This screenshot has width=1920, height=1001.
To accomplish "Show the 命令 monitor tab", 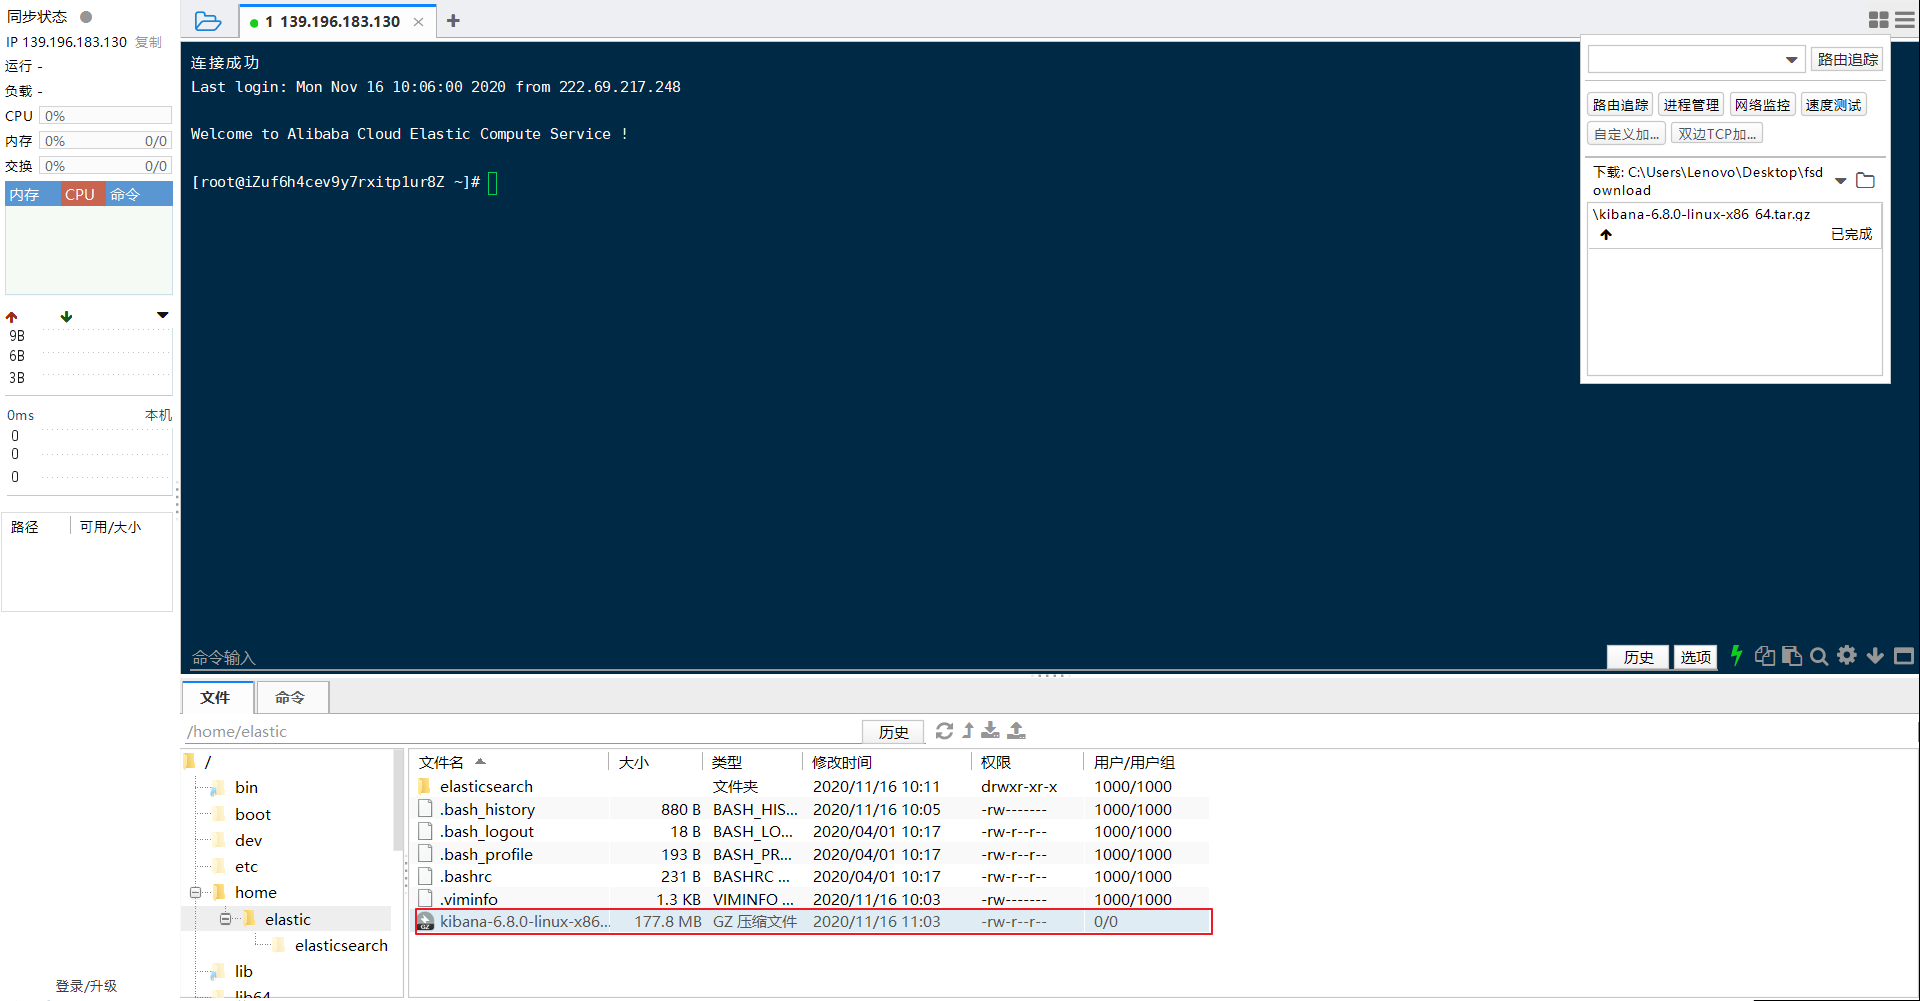I will point(138,194).
